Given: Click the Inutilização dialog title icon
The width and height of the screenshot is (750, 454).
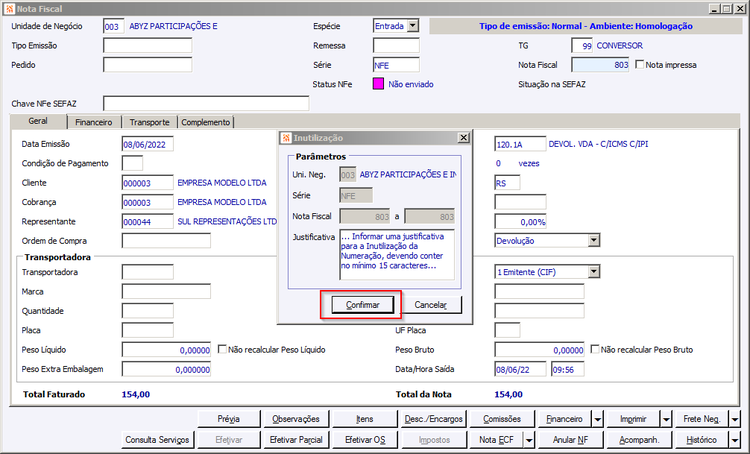Looking at the screenshot, I should [286, 138].
